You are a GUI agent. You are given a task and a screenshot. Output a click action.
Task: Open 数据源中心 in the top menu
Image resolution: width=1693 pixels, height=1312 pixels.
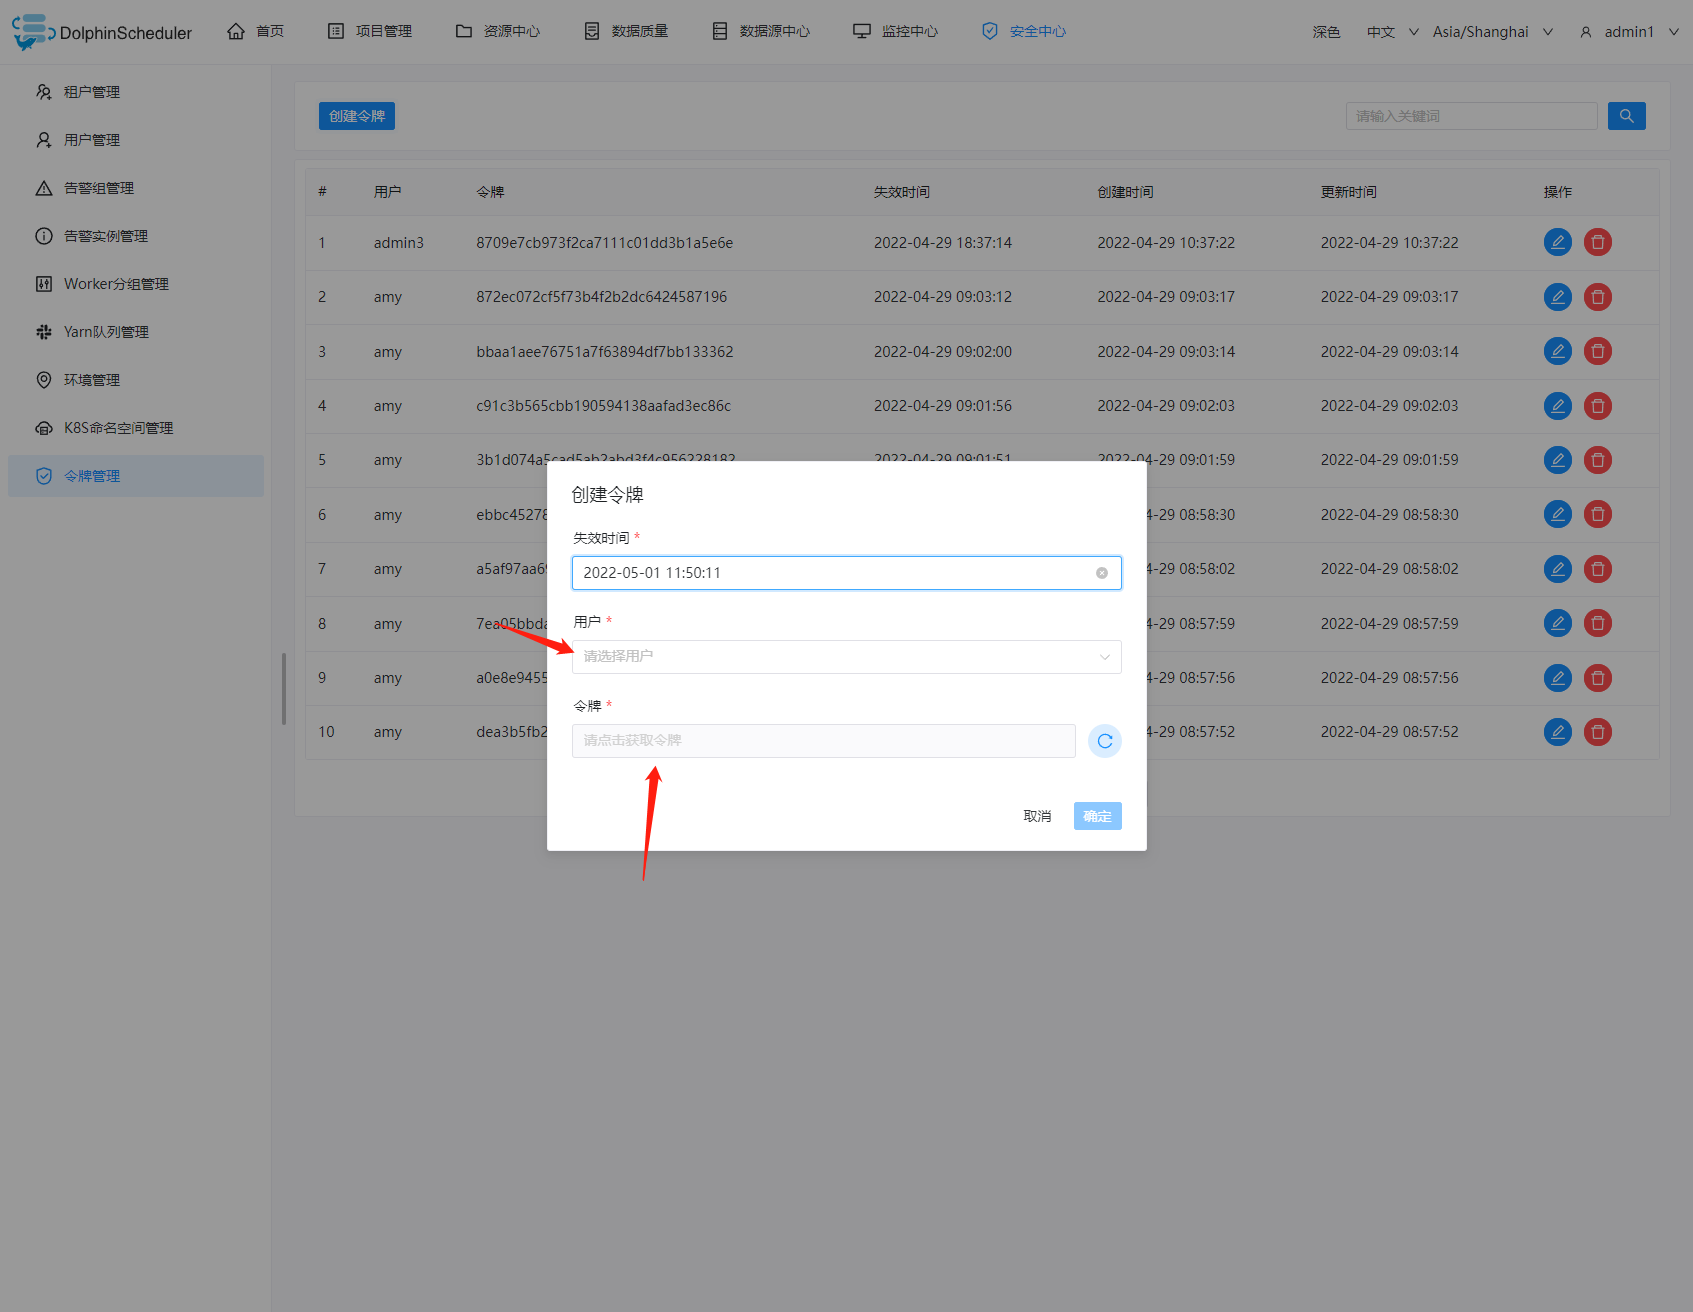tap(761, 32)
